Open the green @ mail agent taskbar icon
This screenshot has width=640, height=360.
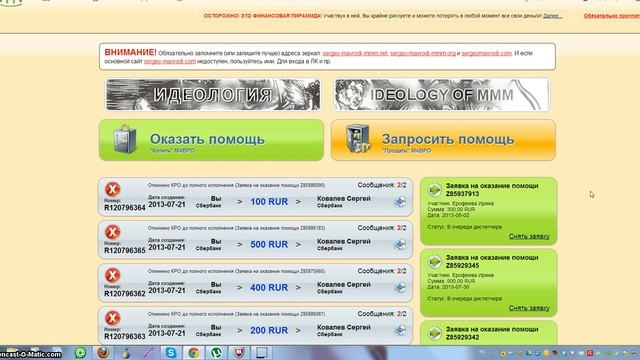coord(80,353)
